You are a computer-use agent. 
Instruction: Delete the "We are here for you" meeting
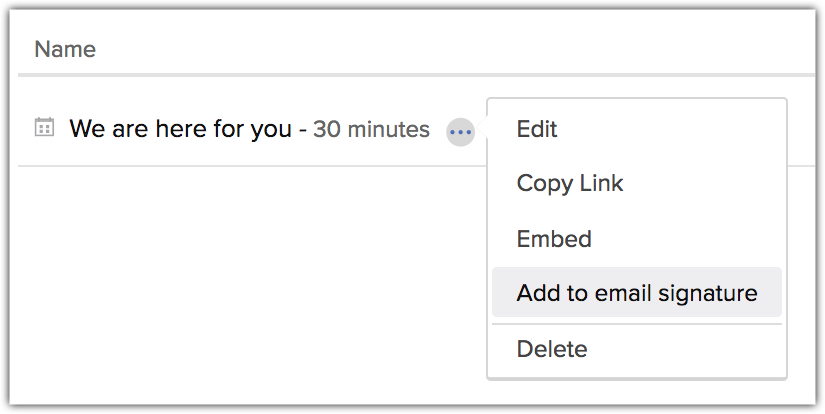[x=552, y=349]
